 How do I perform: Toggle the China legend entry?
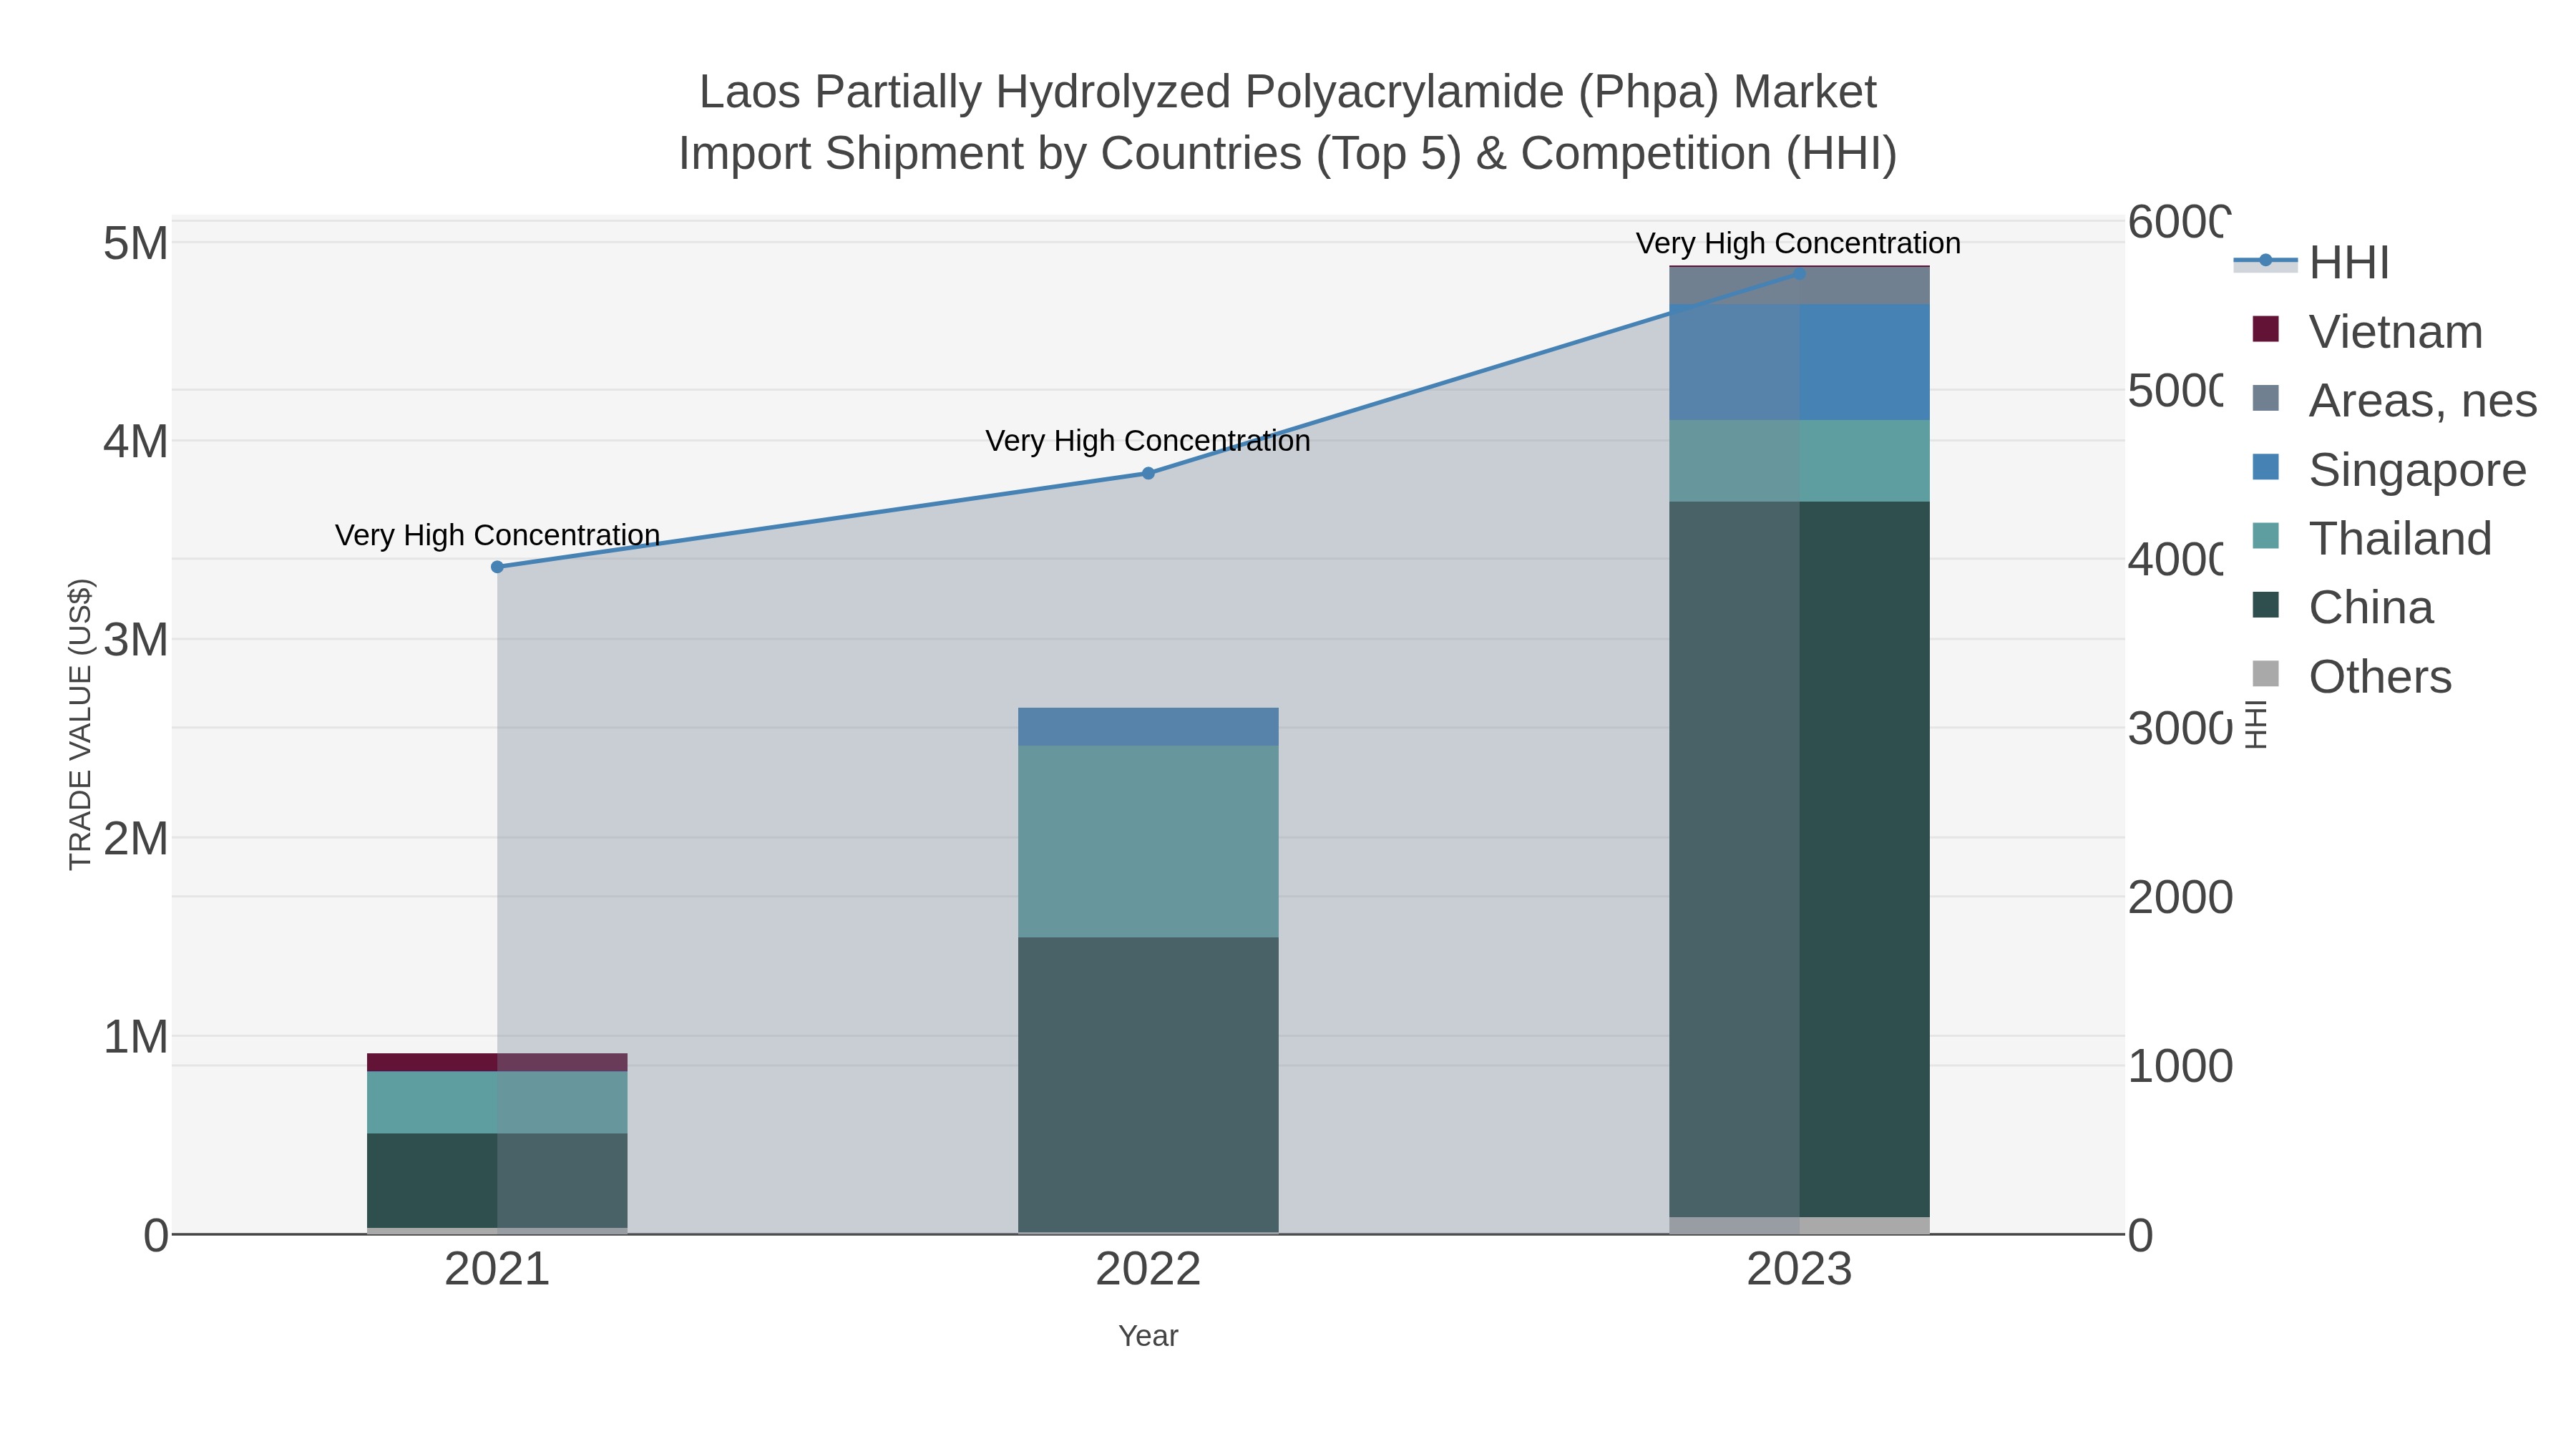click(x=2342, y=607)
